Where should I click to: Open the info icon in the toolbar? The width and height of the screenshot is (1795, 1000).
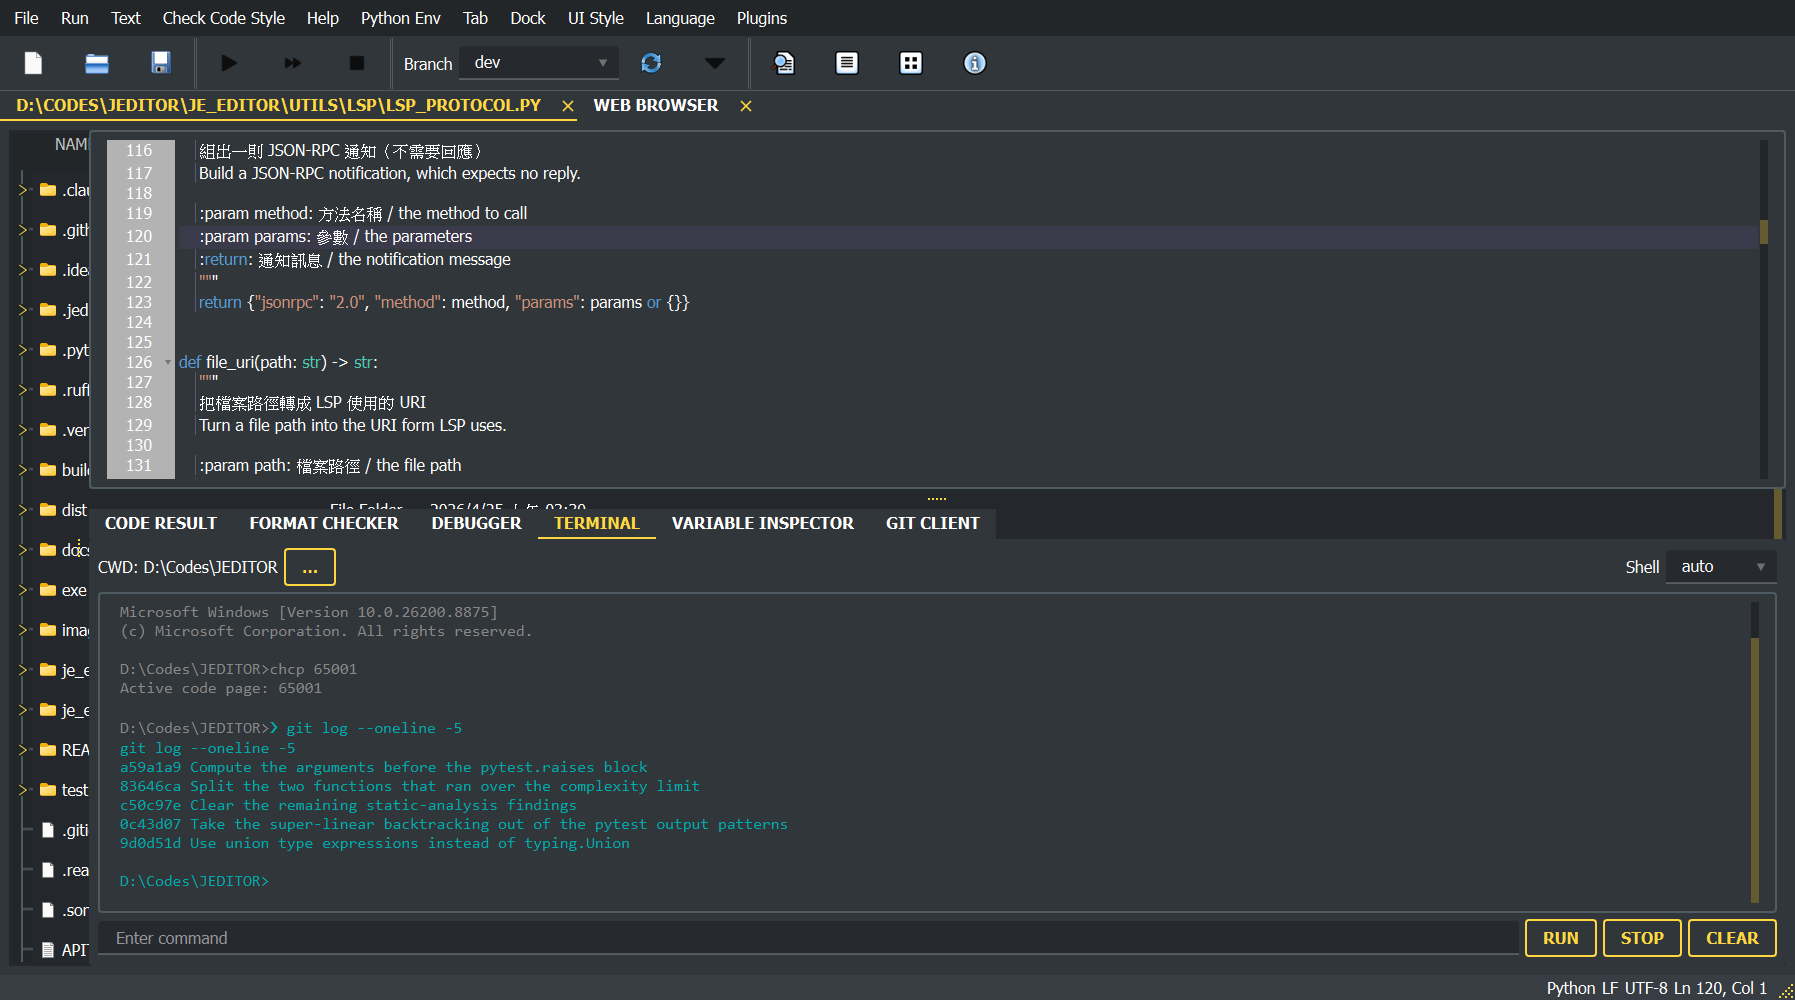975,63
